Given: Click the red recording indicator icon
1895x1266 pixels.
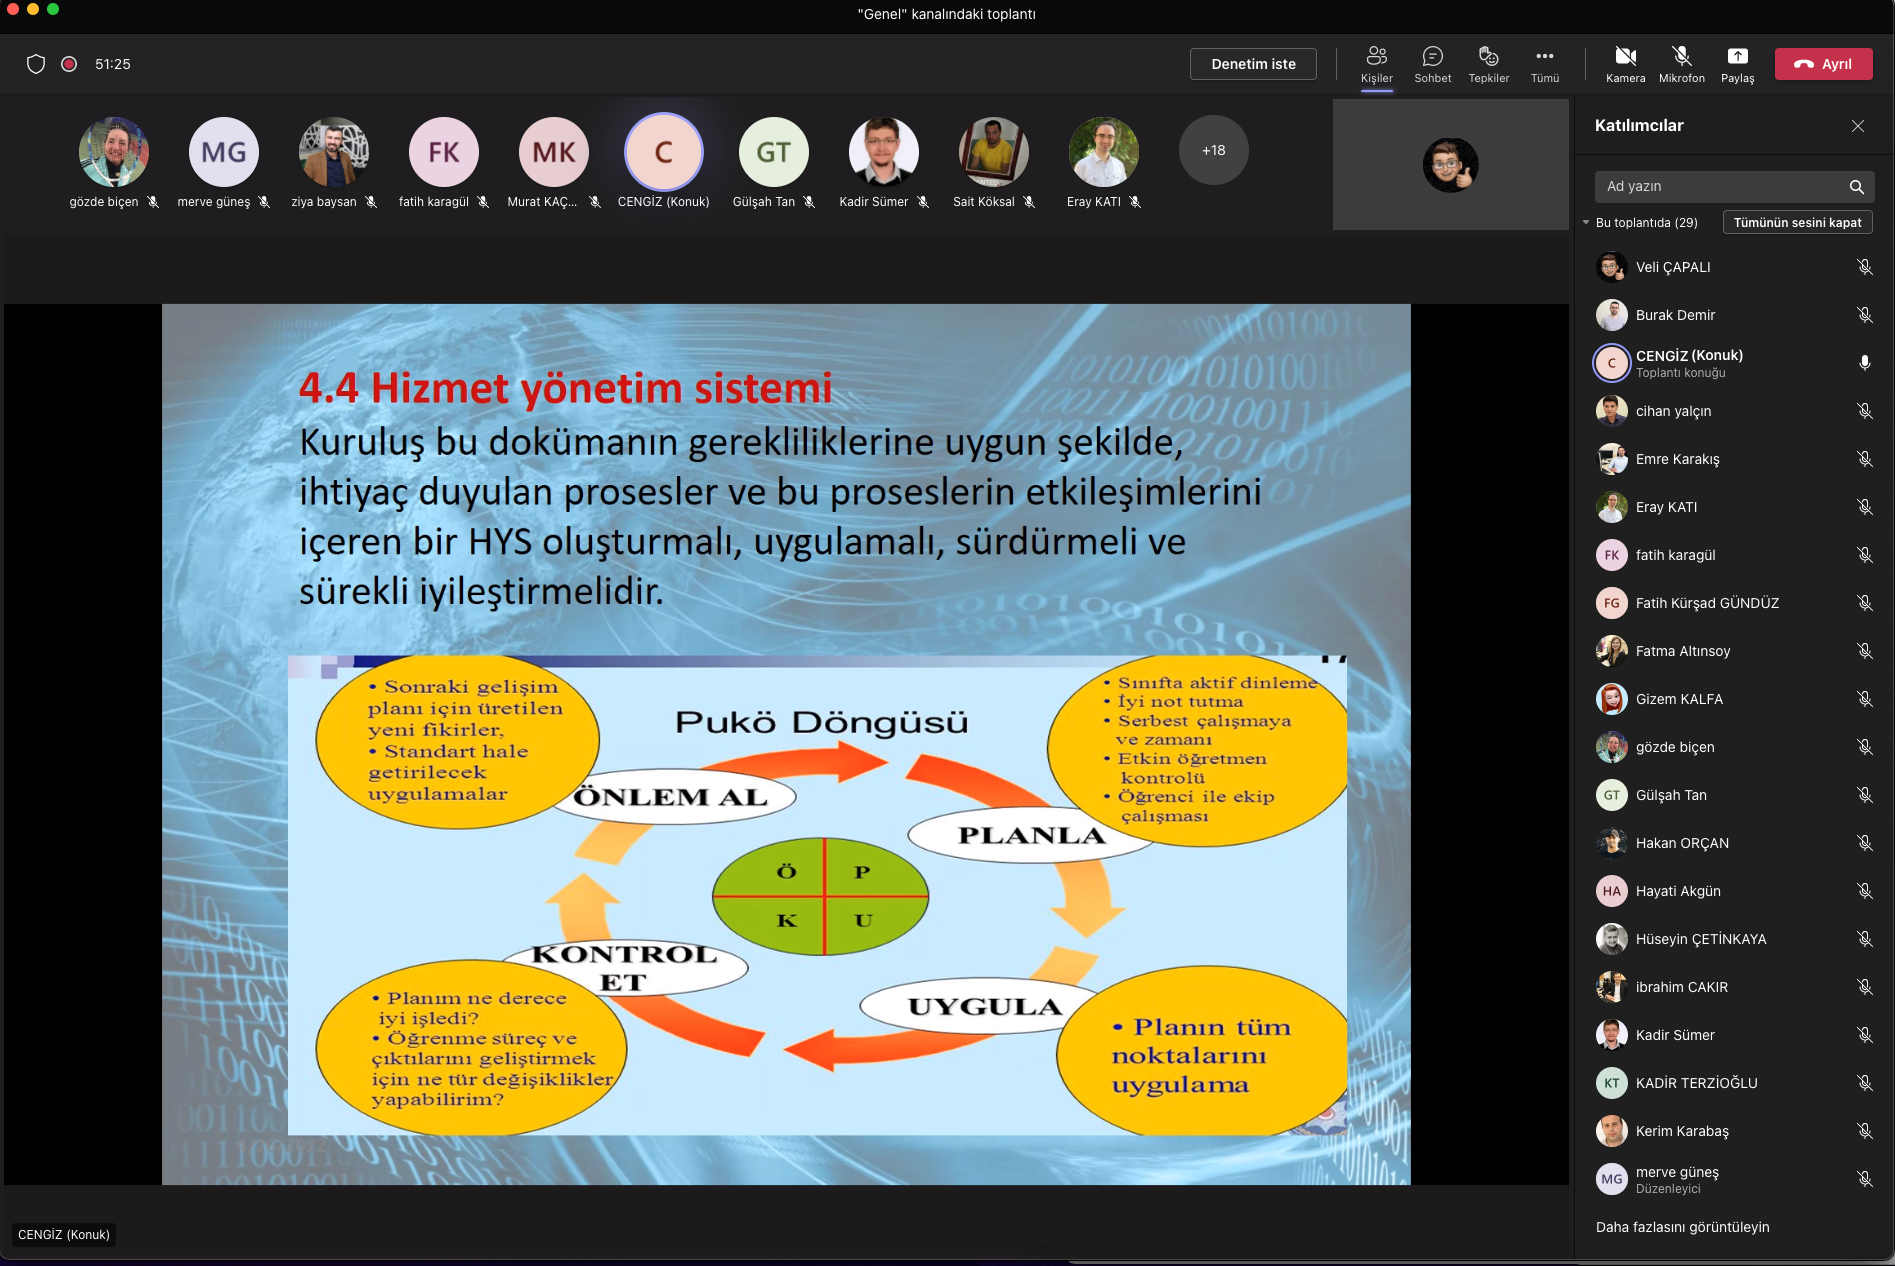Looking at the screenshot, I should (x=69, y=64).
